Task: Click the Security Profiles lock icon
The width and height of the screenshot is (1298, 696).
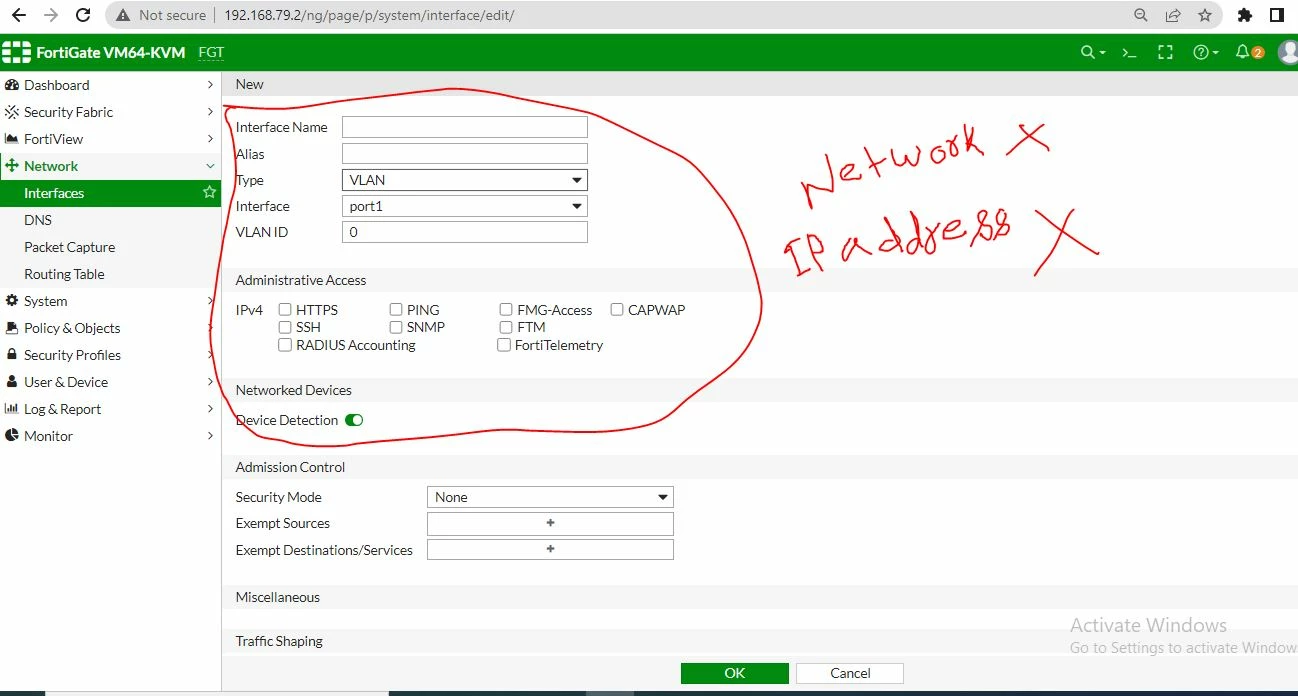Action: point(12,355)
